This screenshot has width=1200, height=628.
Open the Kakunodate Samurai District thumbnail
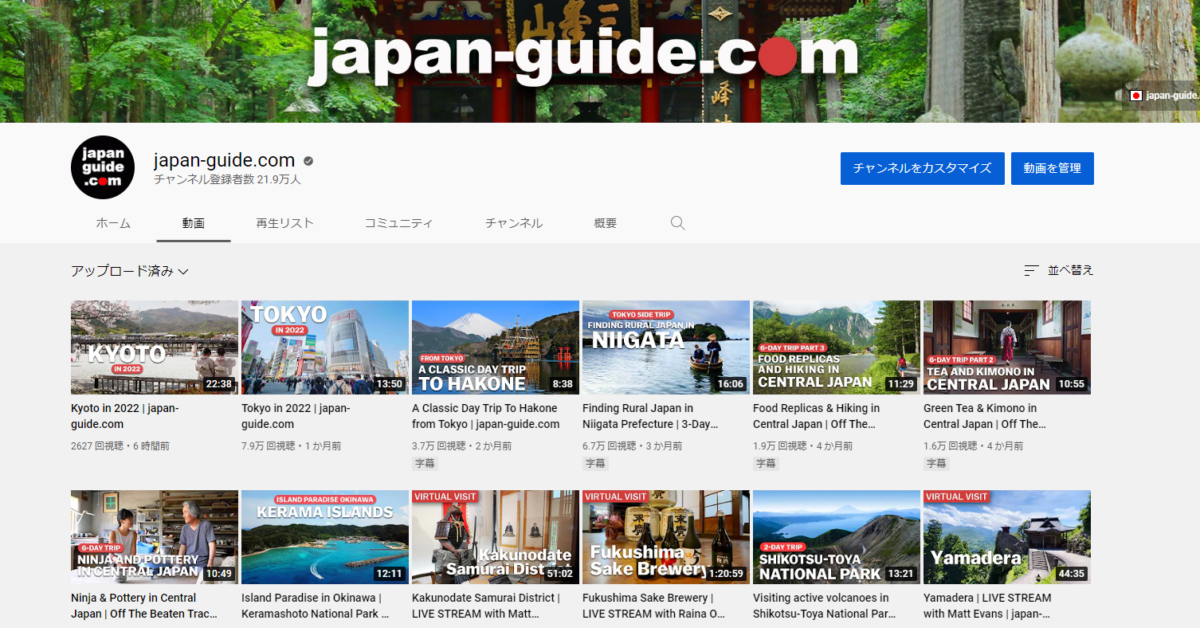tap(495, 537)
